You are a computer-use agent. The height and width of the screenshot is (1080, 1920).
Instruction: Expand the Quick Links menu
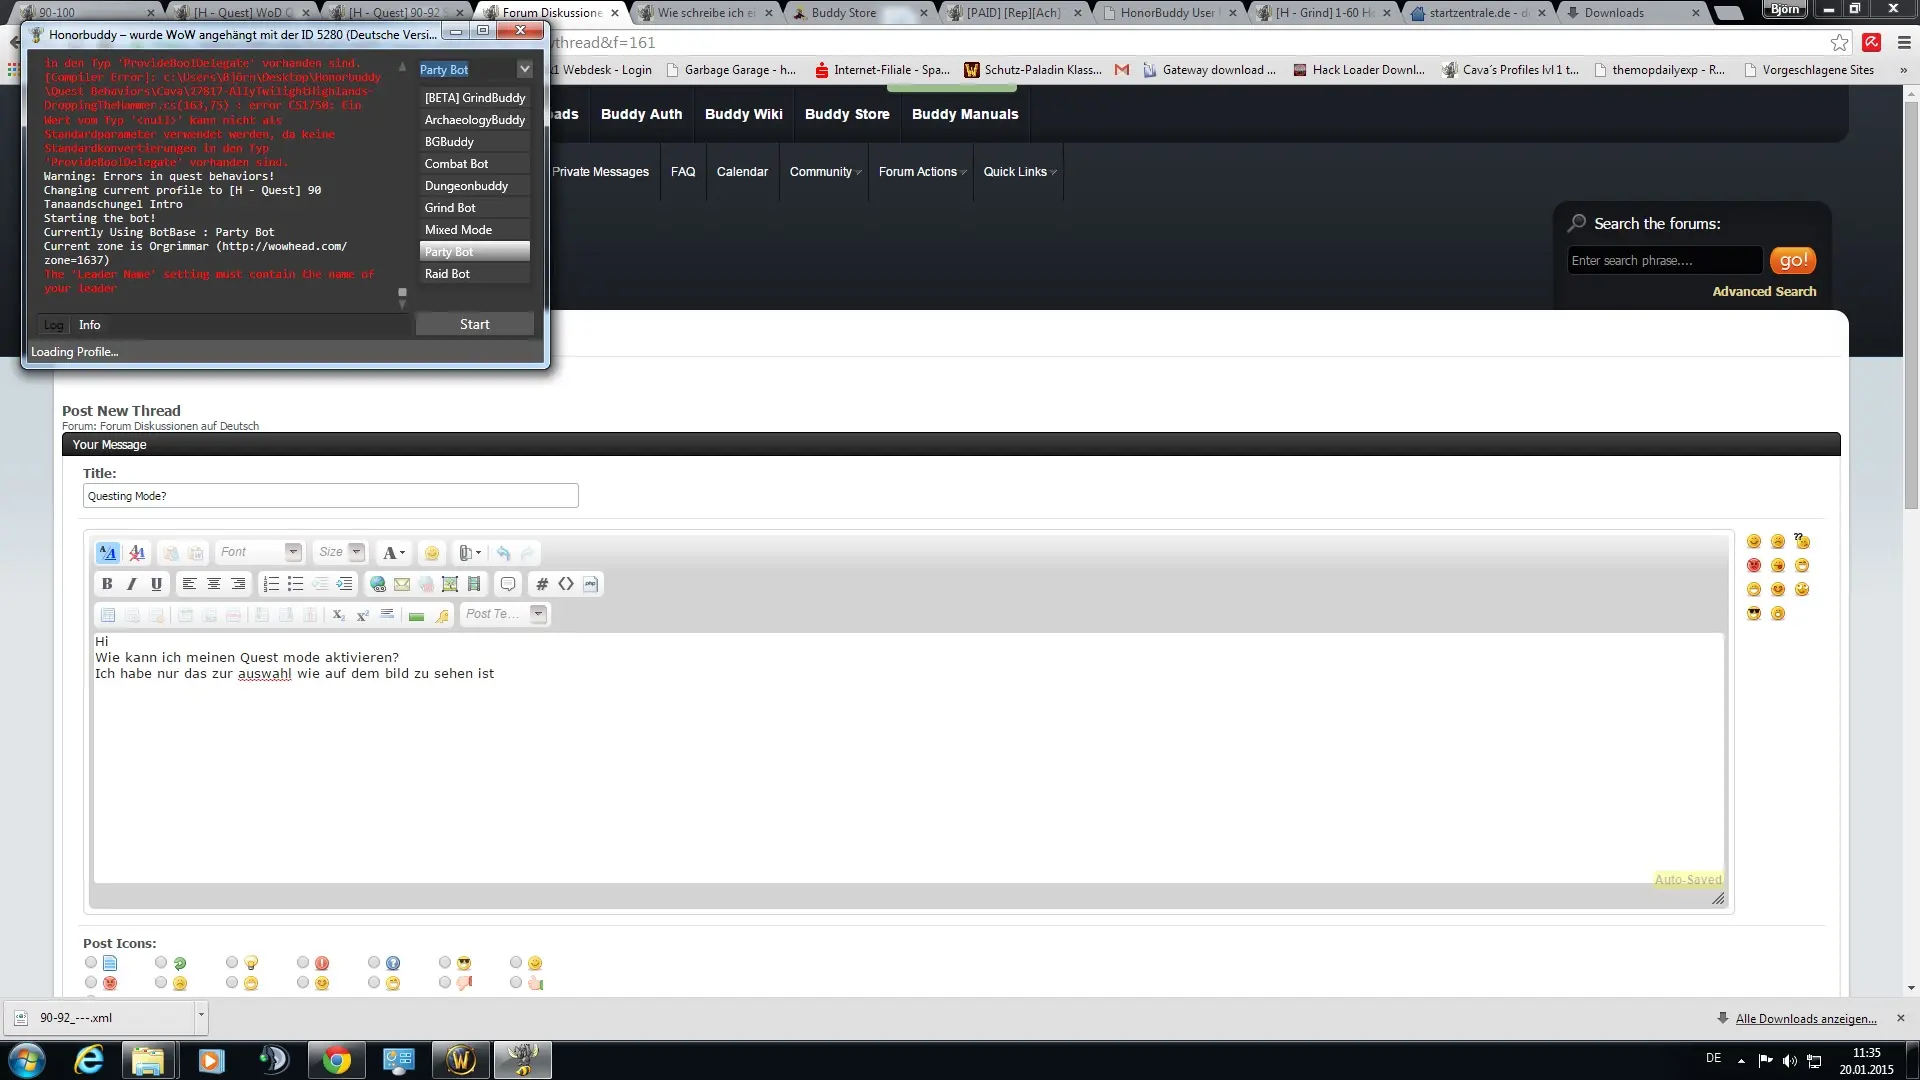1019,172
